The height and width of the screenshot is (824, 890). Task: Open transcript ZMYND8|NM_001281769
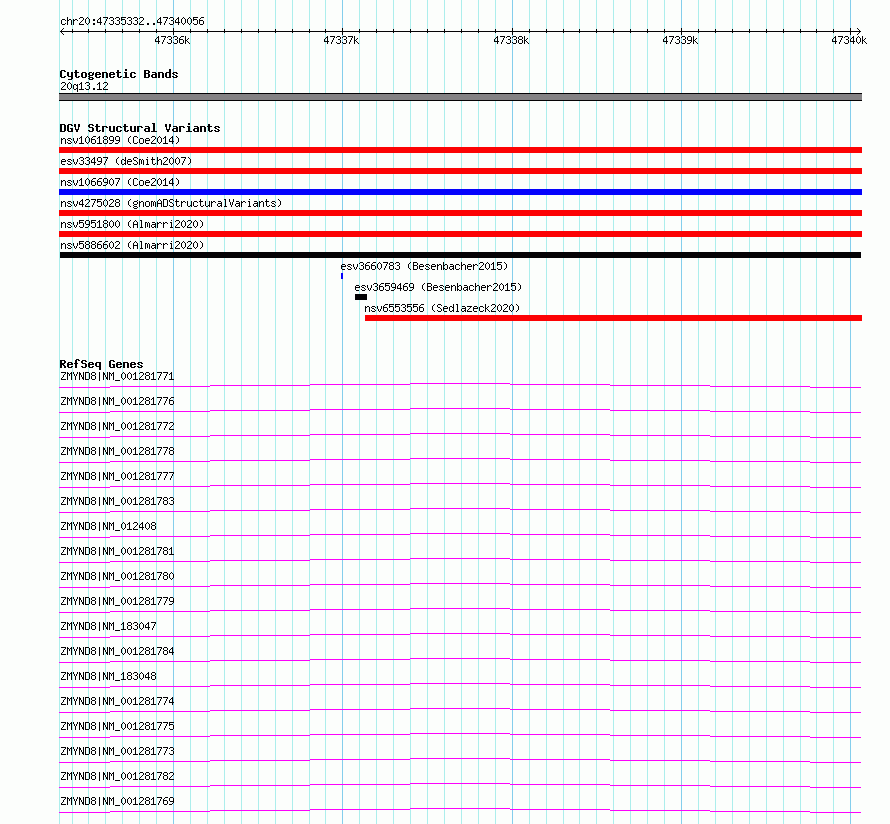(x=117, y=801)
